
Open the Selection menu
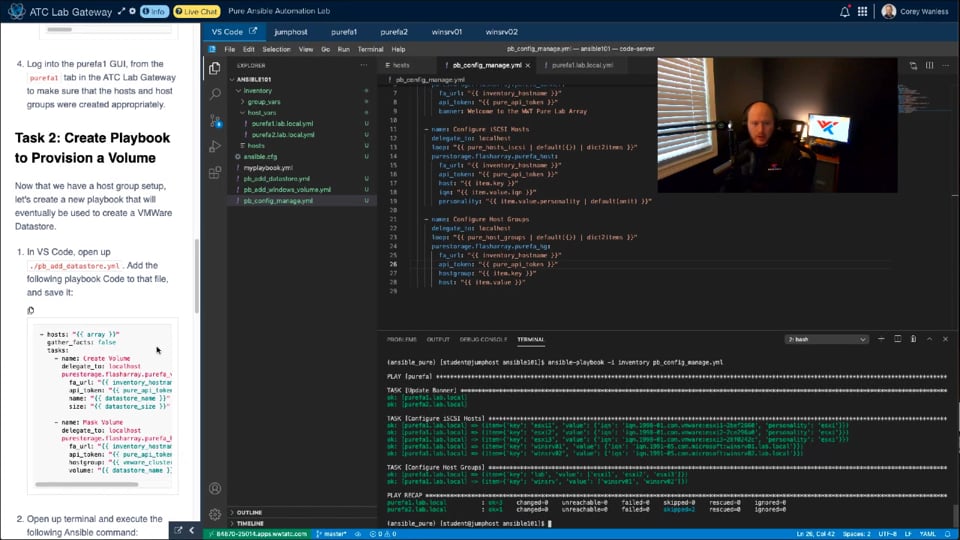pyautogui.click(x=276, y=49)
